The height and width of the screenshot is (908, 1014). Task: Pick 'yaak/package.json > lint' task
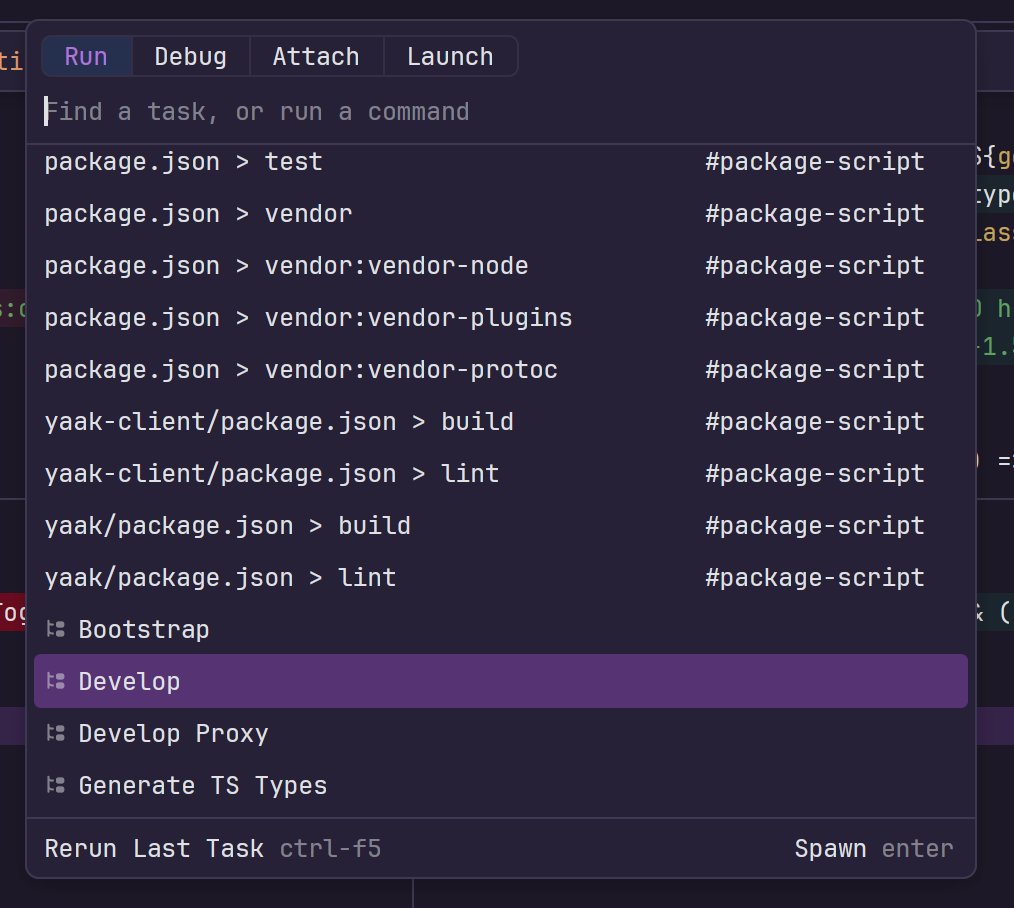pyautogui.click(x=501, y=578)
